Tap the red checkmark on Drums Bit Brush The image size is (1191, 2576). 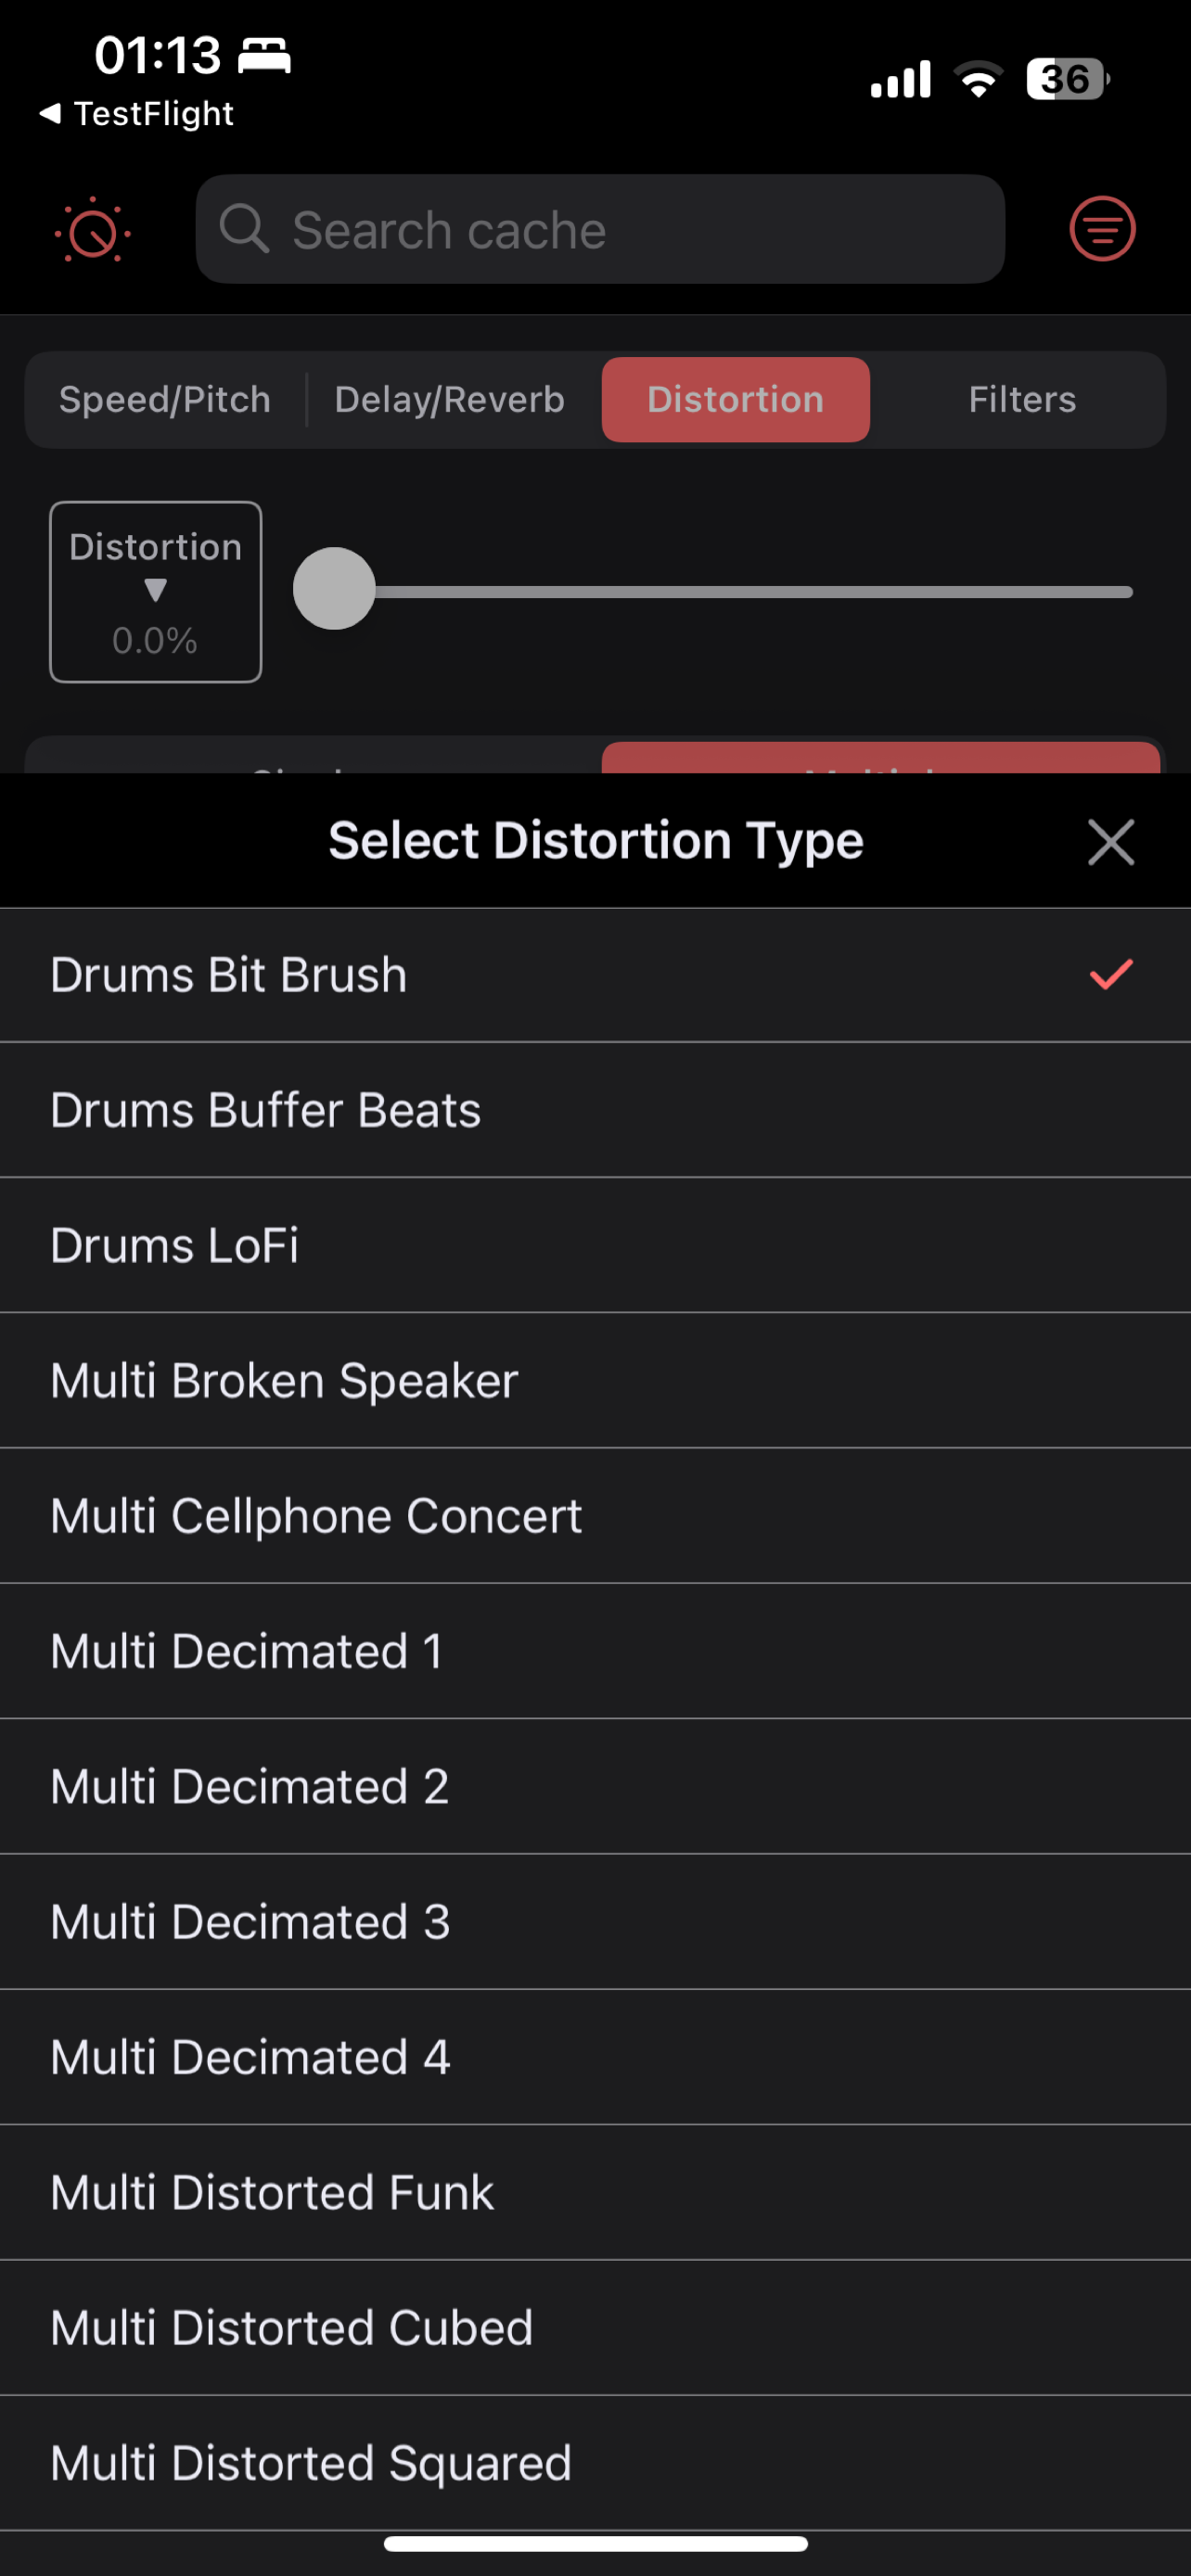point(1110,974)
